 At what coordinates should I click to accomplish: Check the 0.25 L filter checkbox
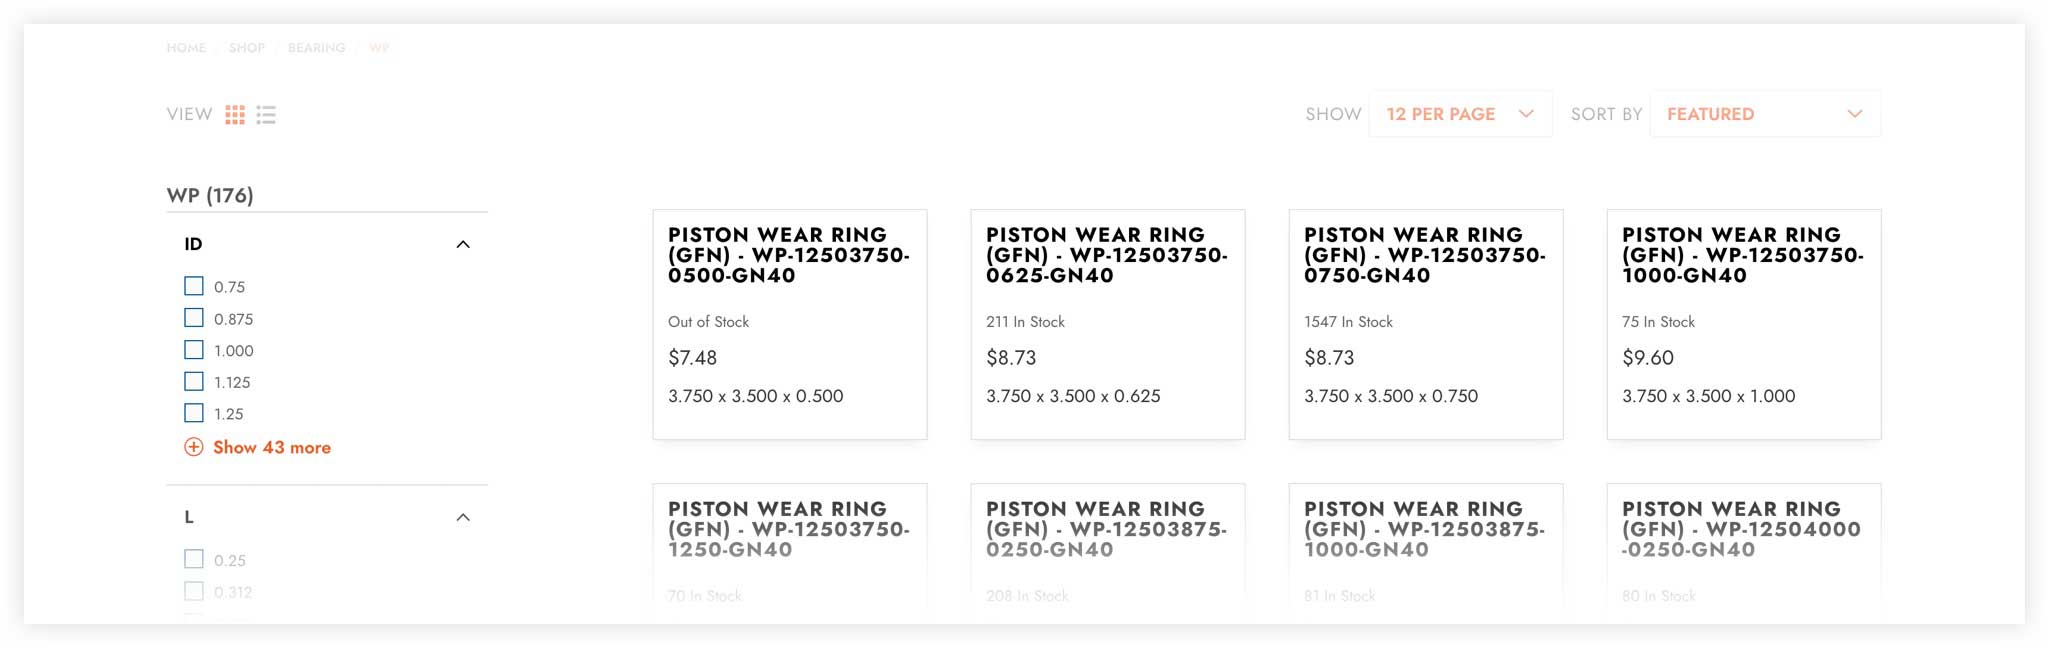click(194, 559)
